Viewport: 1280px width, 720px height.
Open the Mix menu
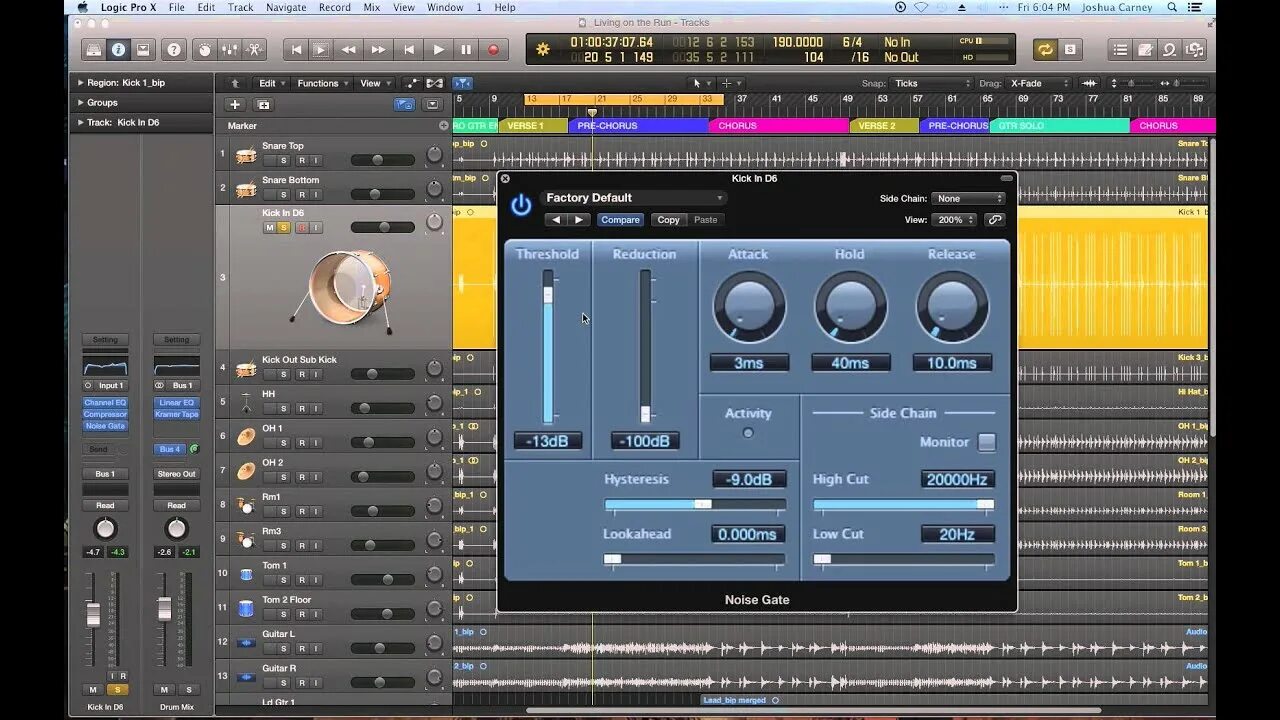click(x=371, y=7)
